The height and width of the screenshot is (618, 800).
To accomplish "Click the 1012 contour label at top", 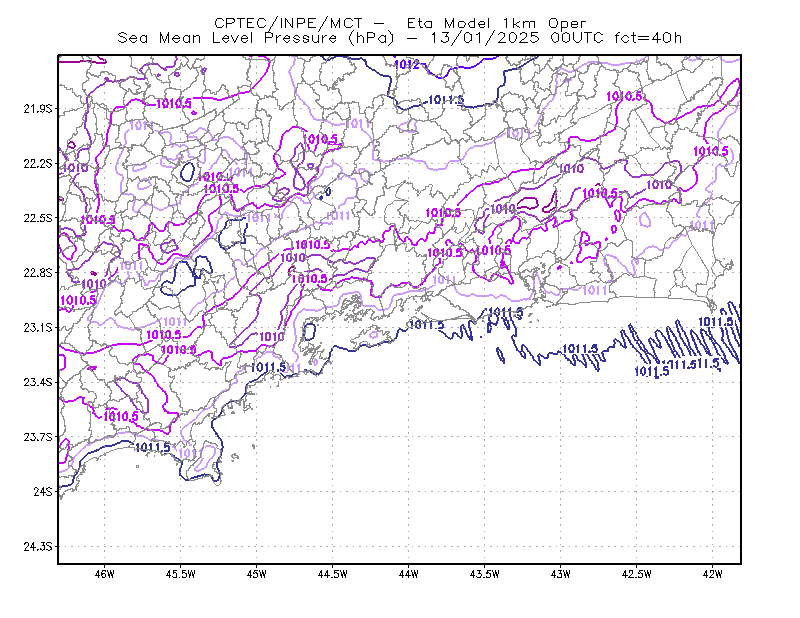I will (407, 64).
